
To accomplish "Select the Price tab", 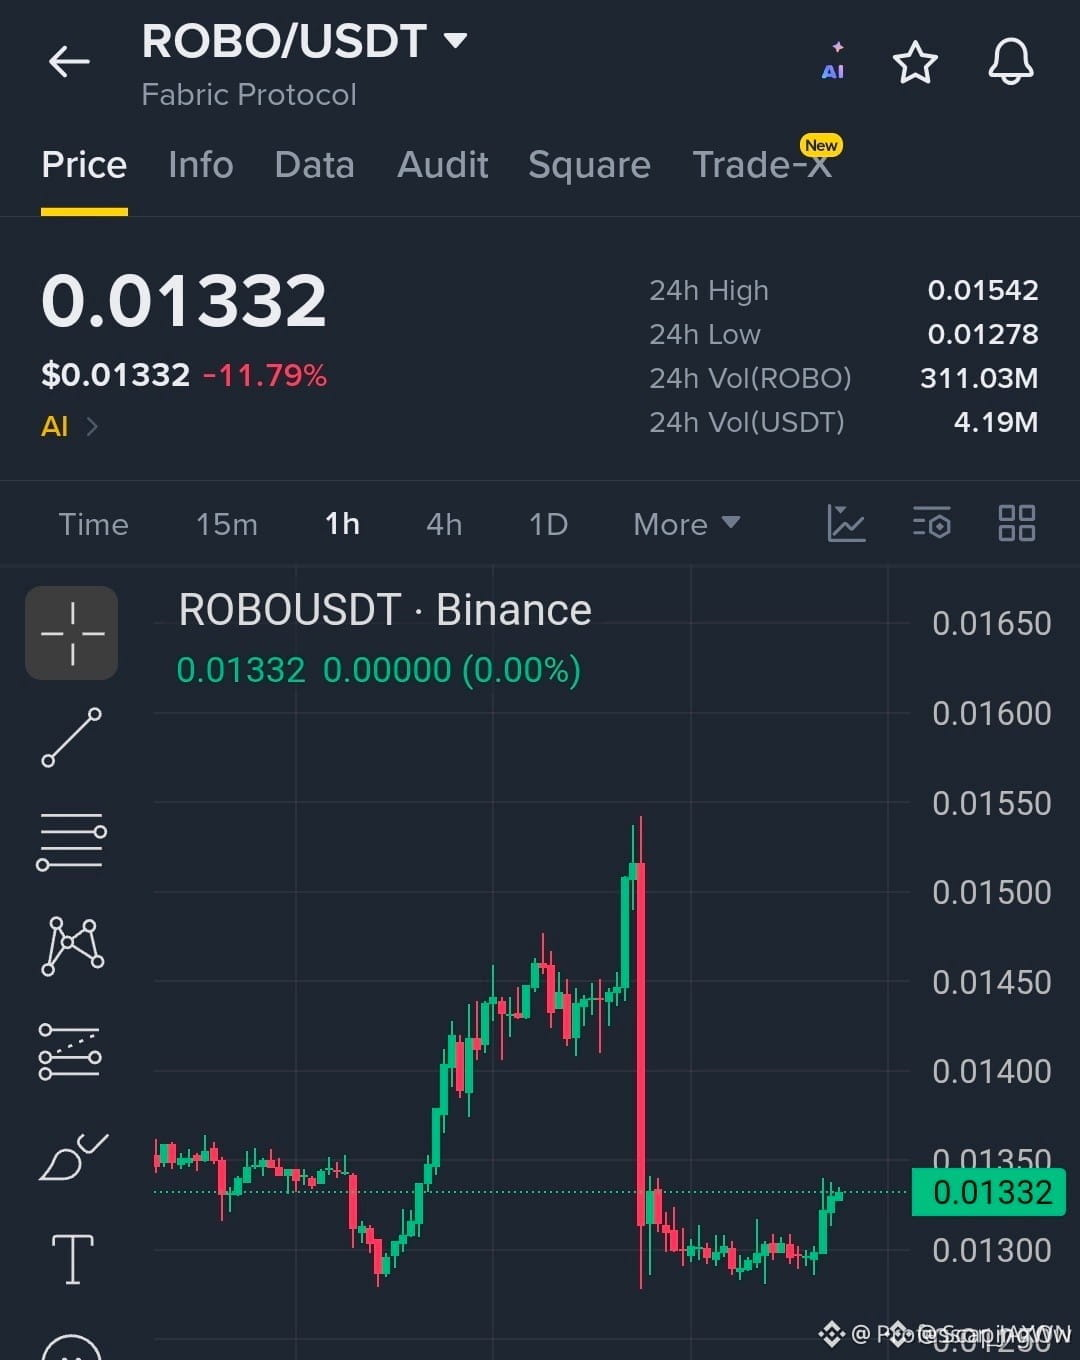I will [x=84, y=165].
